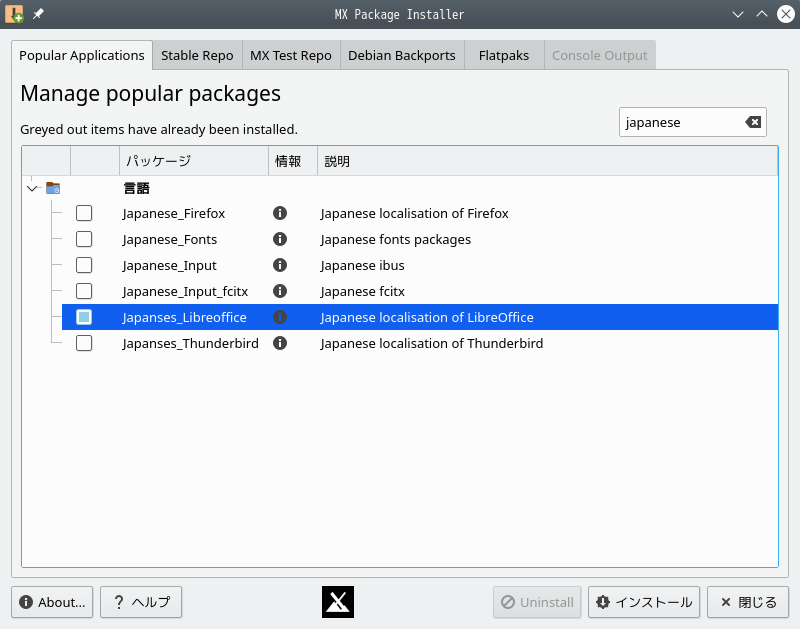Select the Japanses_Thunderbird package name
The width and height of the screenshot is (800, 629).
click(x=190, y=343)
